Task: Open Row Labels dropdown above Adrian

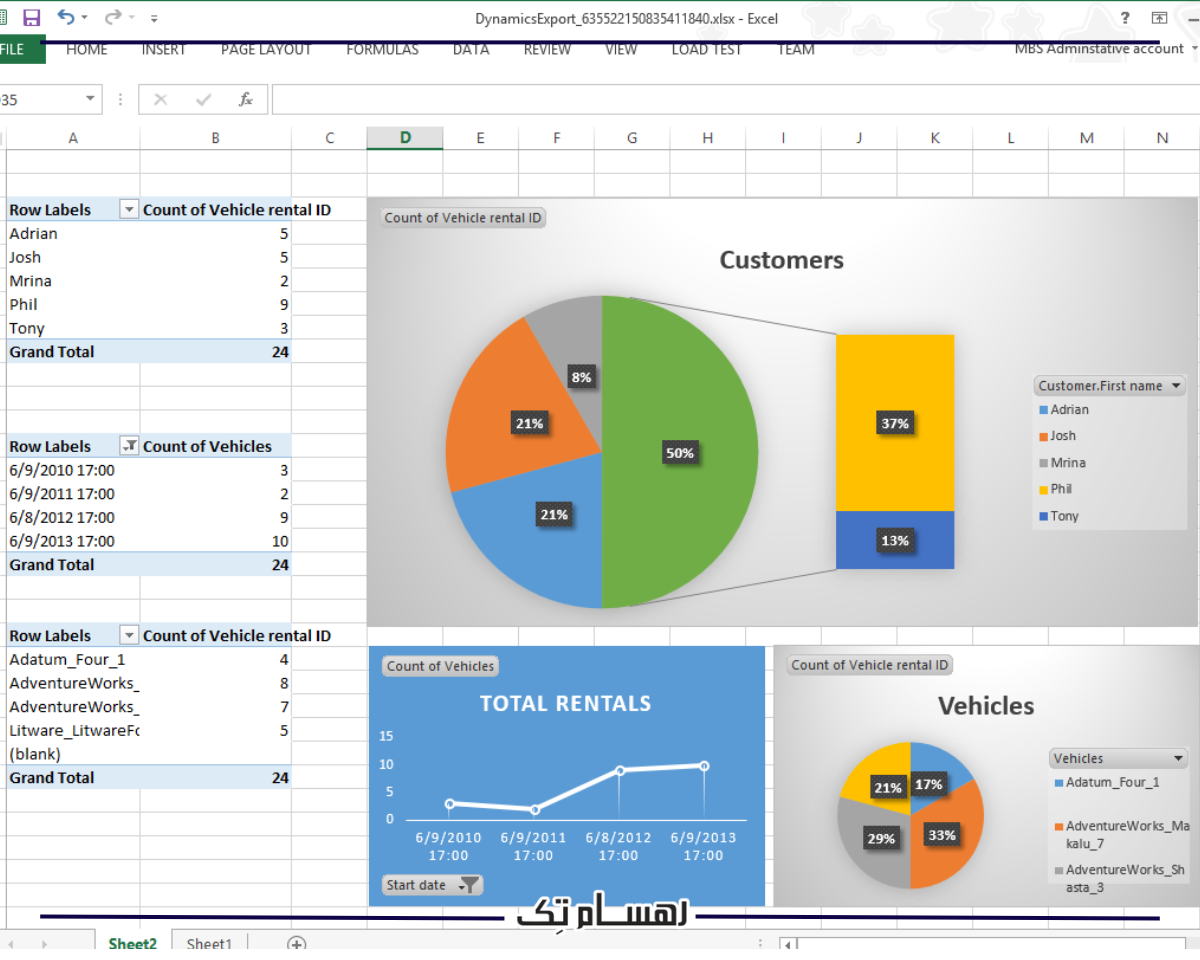Action: click(x=129, y=210)
